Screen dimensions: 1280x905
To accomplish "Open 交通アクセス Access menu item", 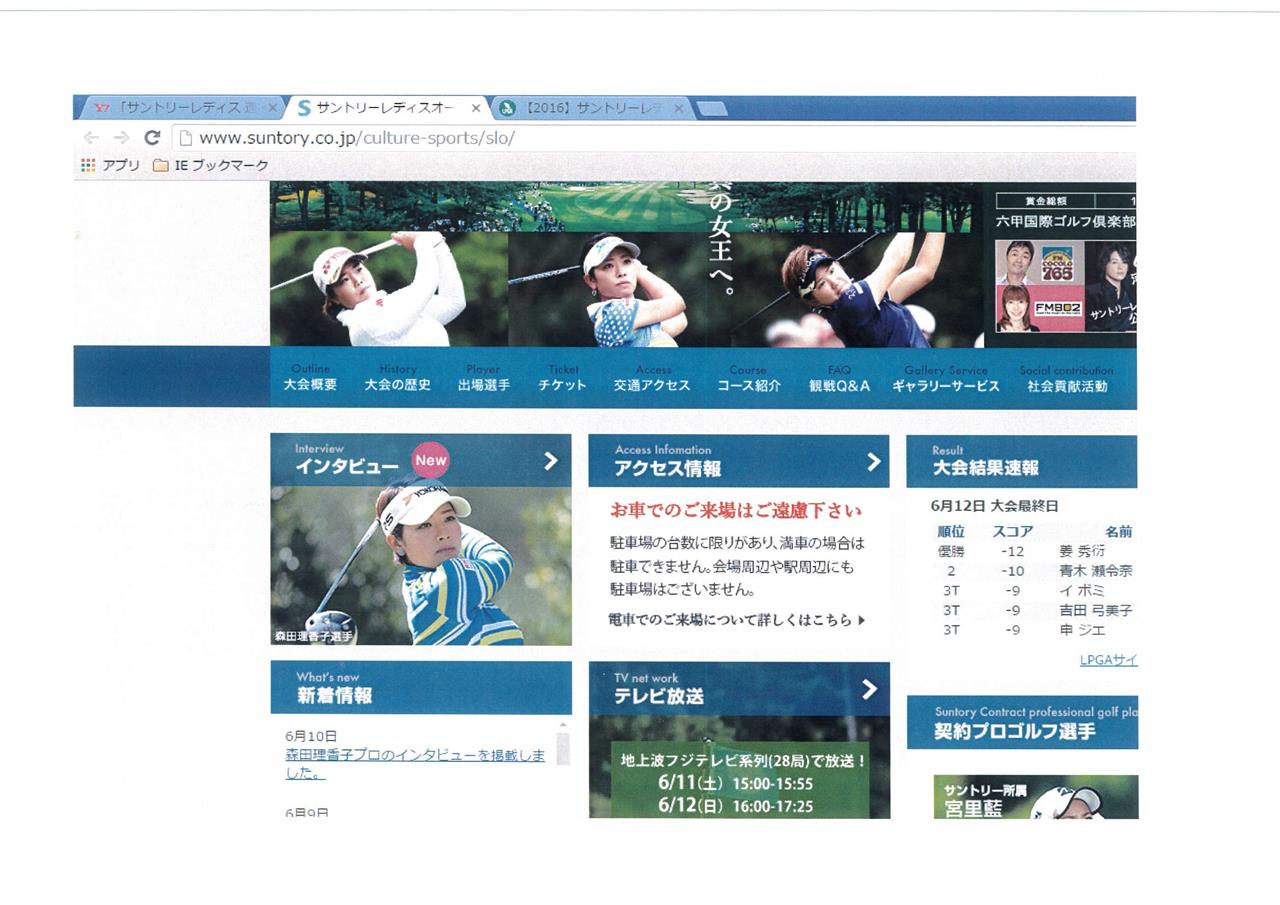I will (x=652, y=378).
